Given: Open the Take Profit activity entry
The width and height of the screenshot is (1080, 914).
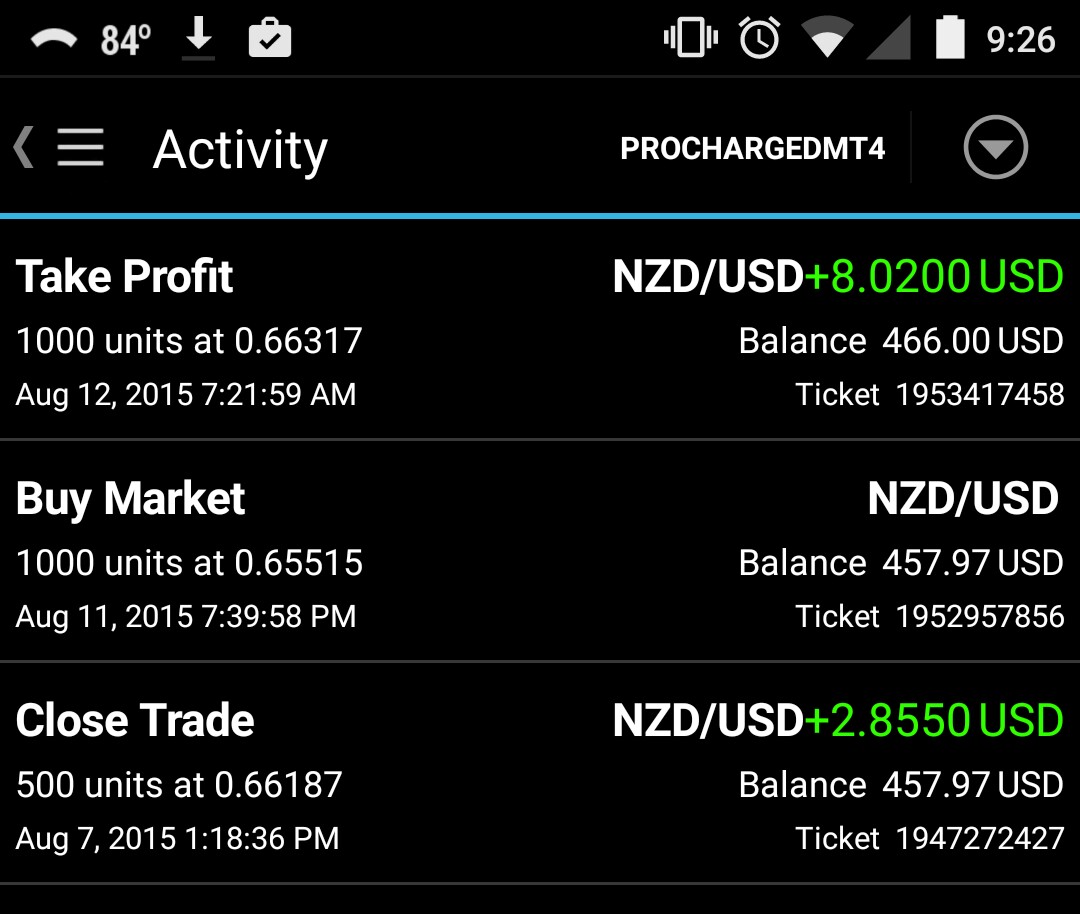Looking at the screenshot, I should pyautogui.click(x=125, y=276).
